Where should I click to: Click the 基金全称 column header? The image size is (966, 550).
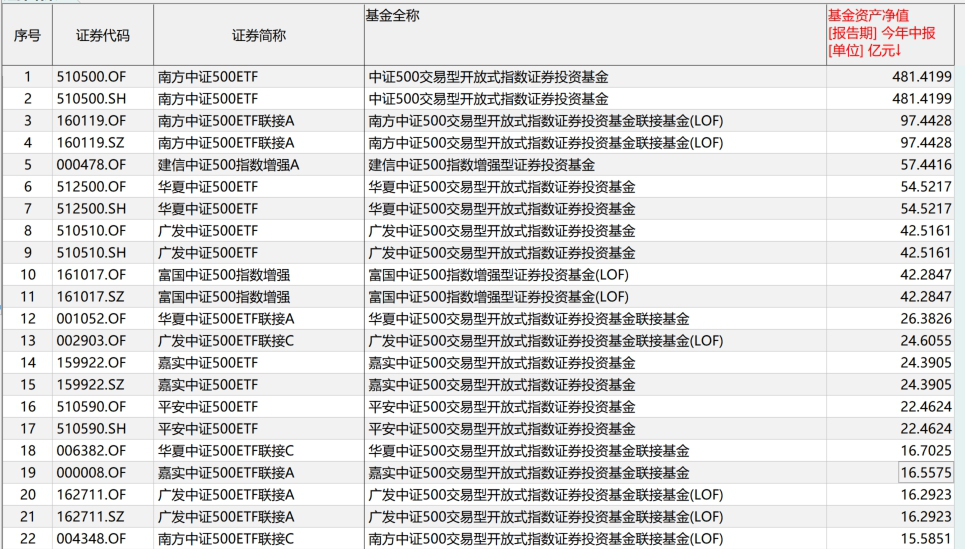pos(595,34)
